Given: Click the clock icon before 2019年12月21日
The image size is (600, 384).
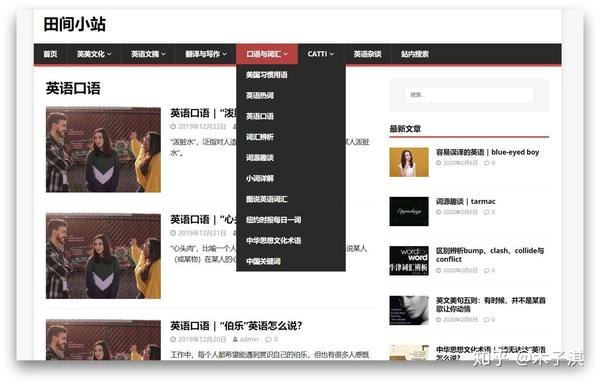Looking at the screenshot, I should (x=173, y=233).
